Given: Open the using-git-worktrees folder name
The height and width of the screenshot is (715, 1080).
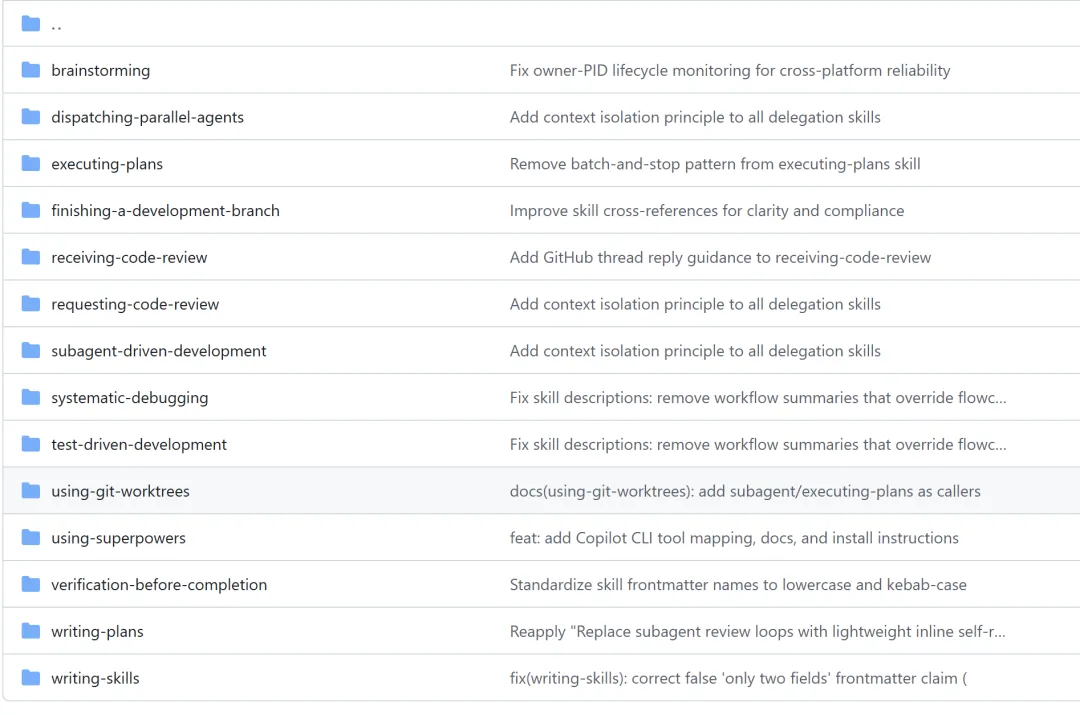Looking at the screenshot, I should 120,491.
